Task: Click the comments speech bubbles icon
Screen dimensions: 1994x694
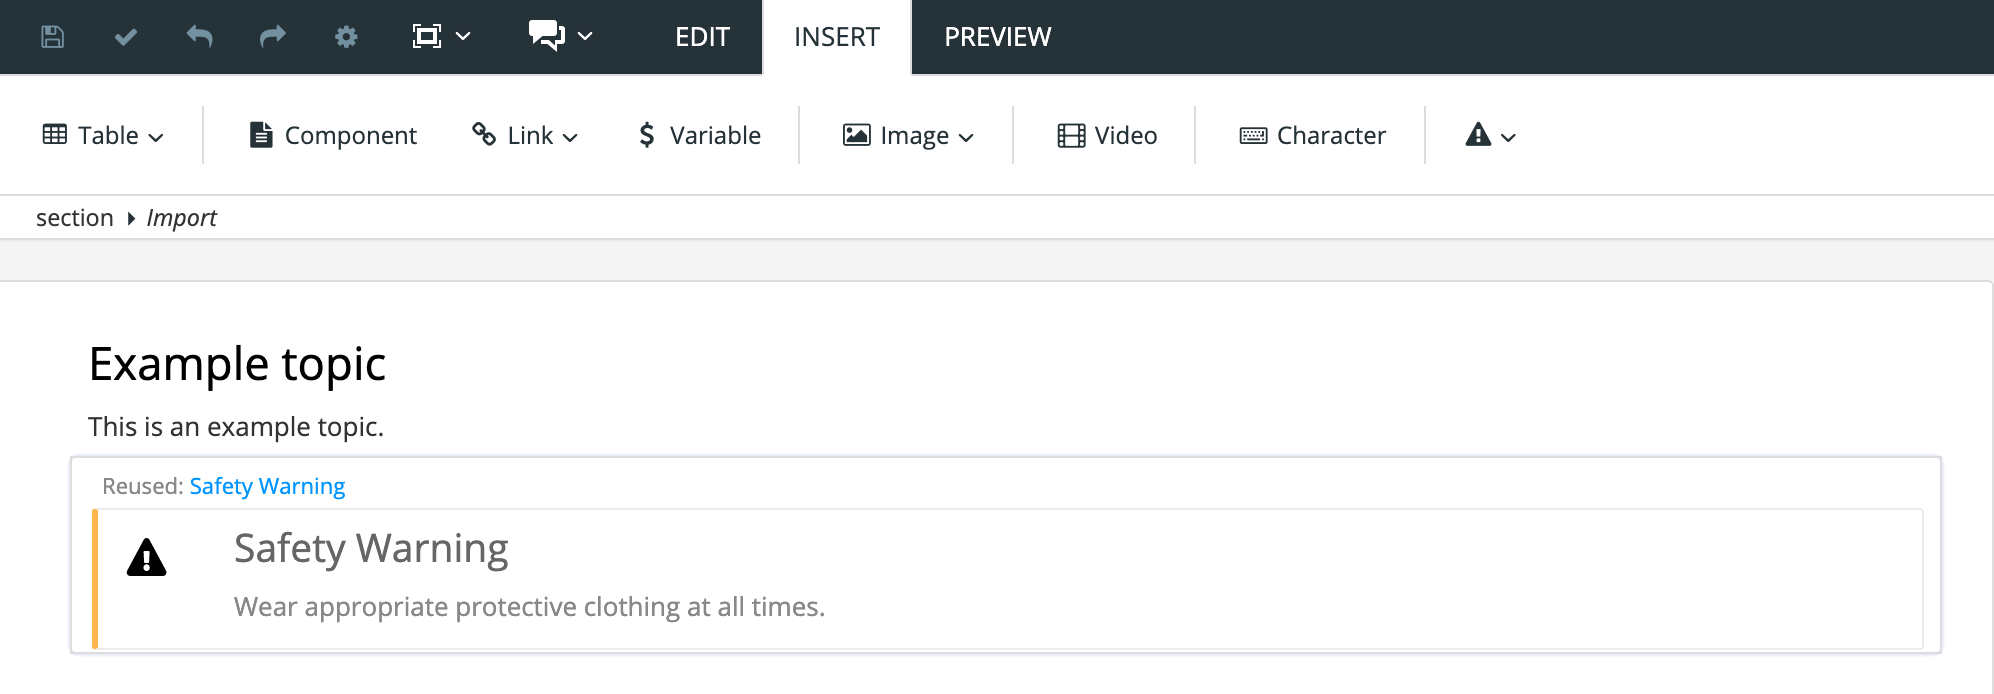Action: [x=547, y=36]
